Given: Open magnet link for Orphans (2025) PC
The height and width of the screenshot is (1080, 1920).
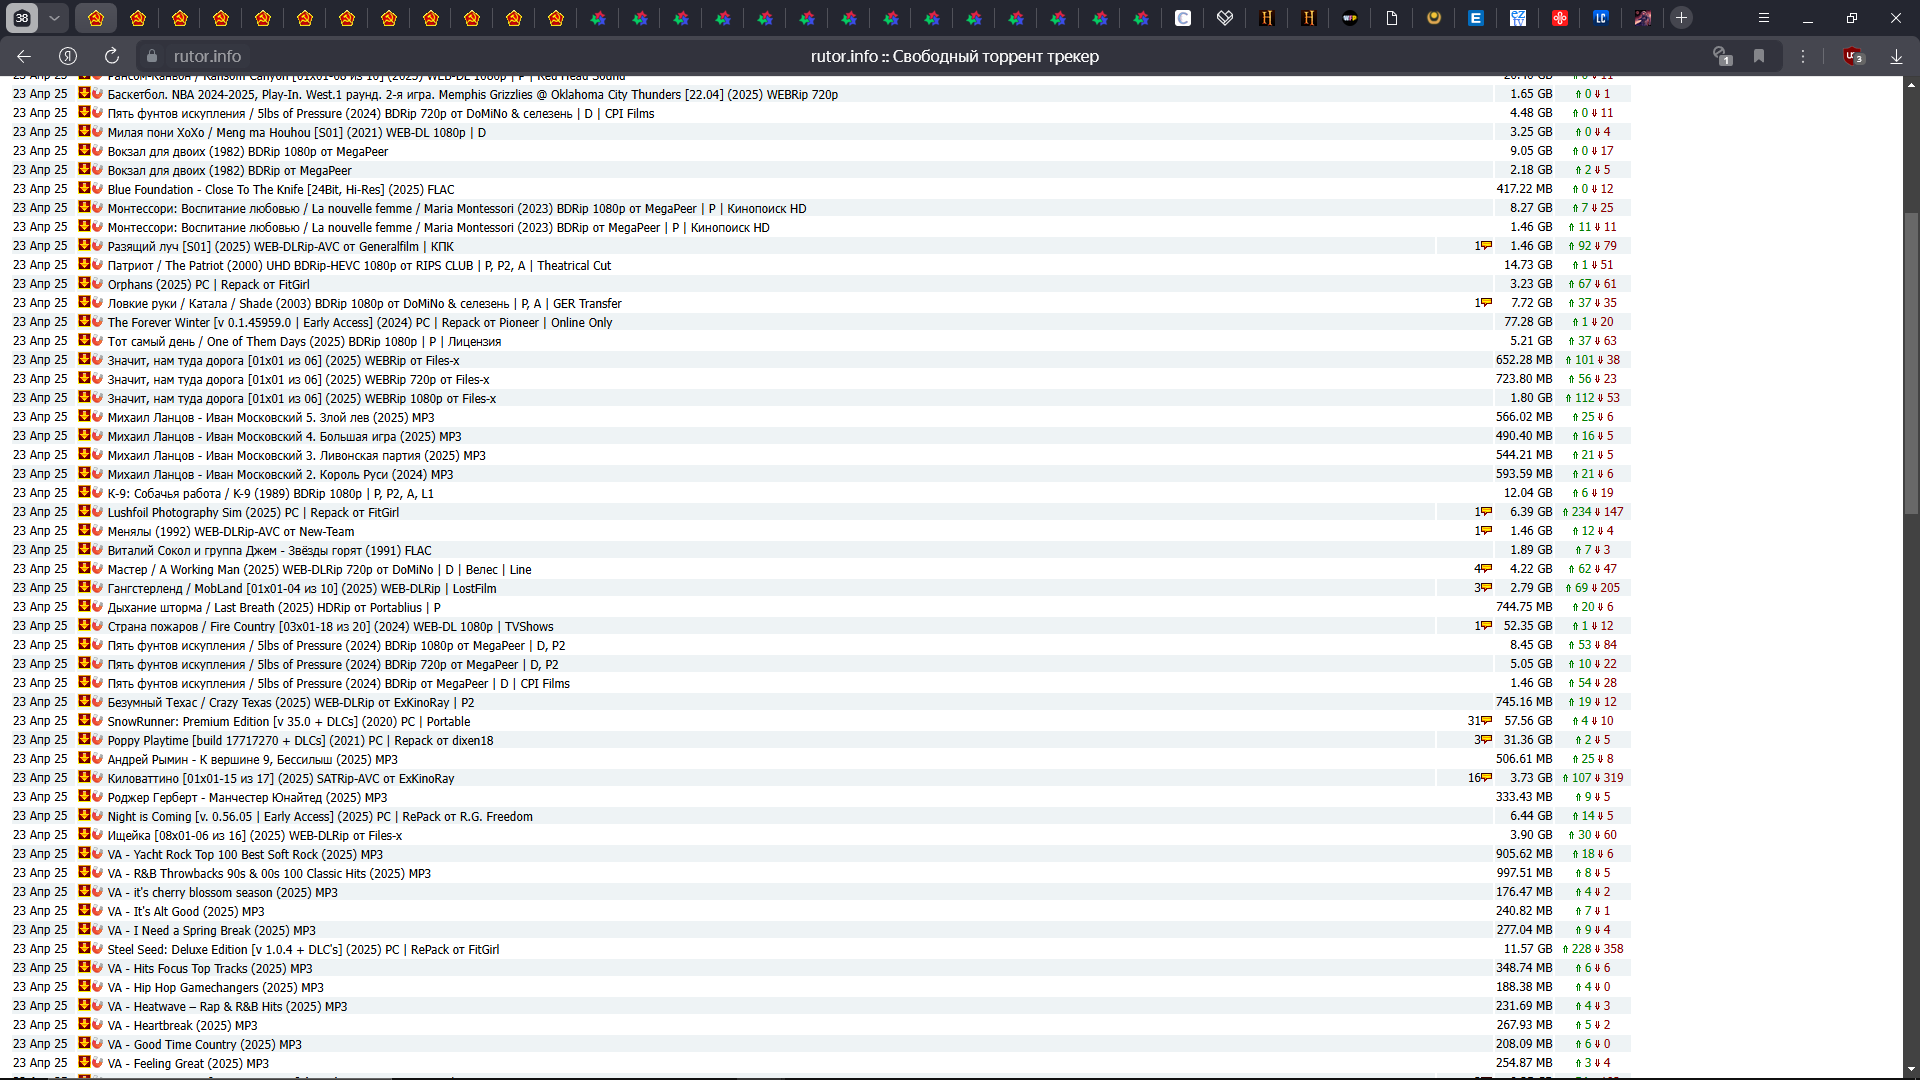Looking at the screenshot, I should [97, 284].
